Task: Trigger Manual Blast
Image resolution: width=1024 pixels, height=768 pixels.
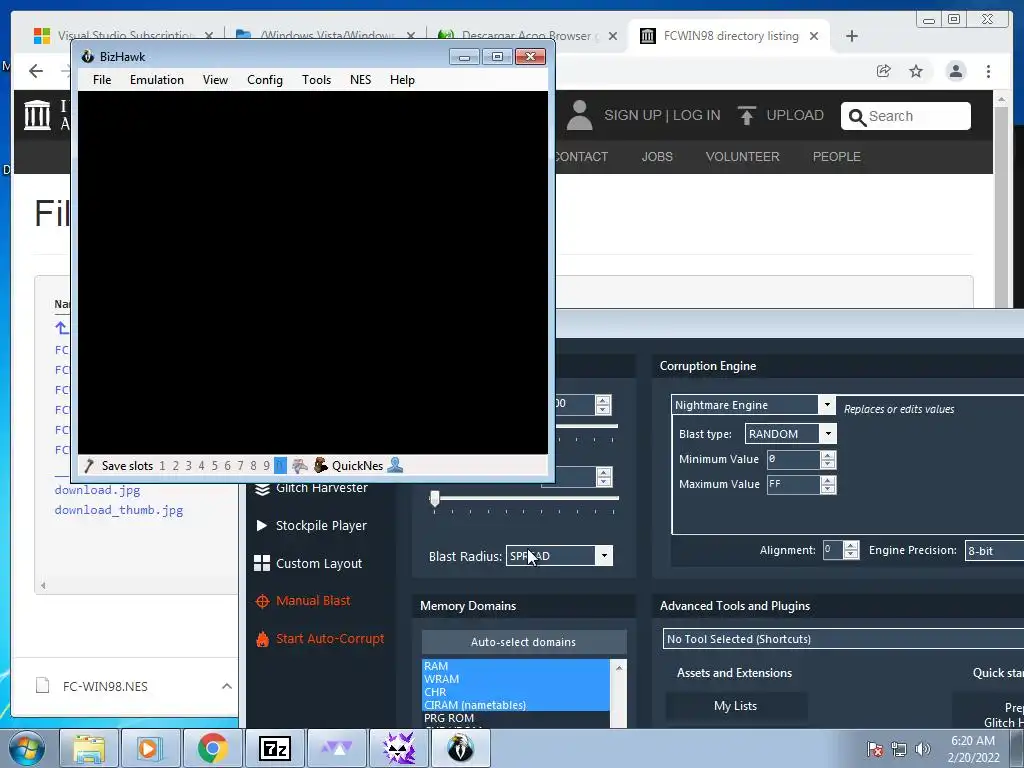Action: (x=303, y=601)
